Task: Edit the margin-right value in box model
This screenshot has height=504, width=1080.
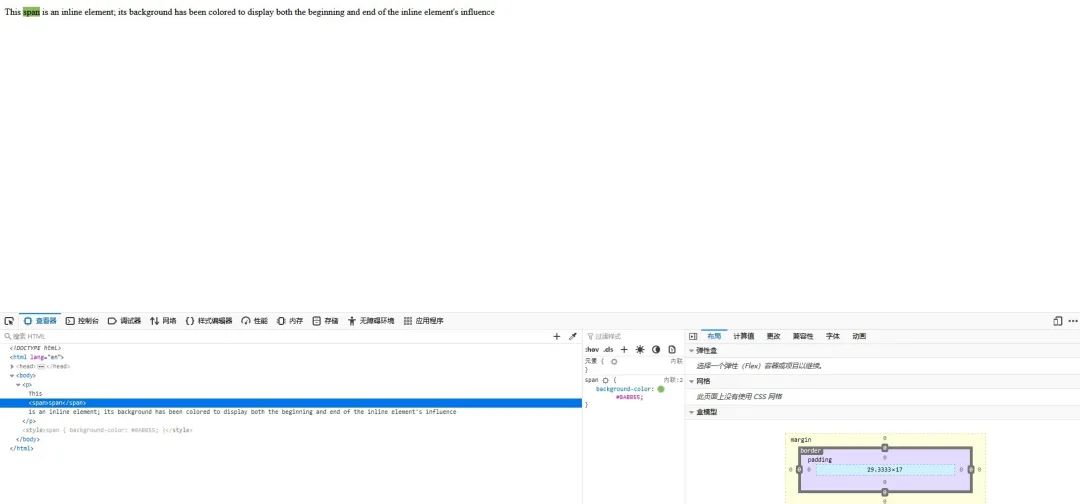Action: [x=980, y=470]
